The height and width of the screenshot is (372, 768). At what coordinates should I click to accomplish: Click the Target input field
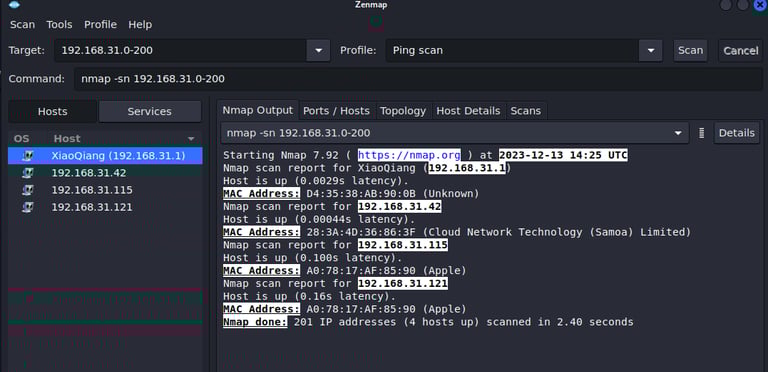coord(180,50)
